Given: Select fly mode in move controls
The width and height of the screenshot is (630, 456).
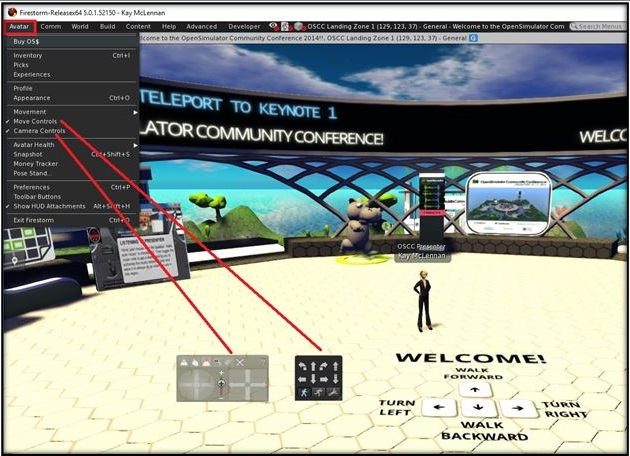Looking at the screenshot, I should (x=333, y=393).
